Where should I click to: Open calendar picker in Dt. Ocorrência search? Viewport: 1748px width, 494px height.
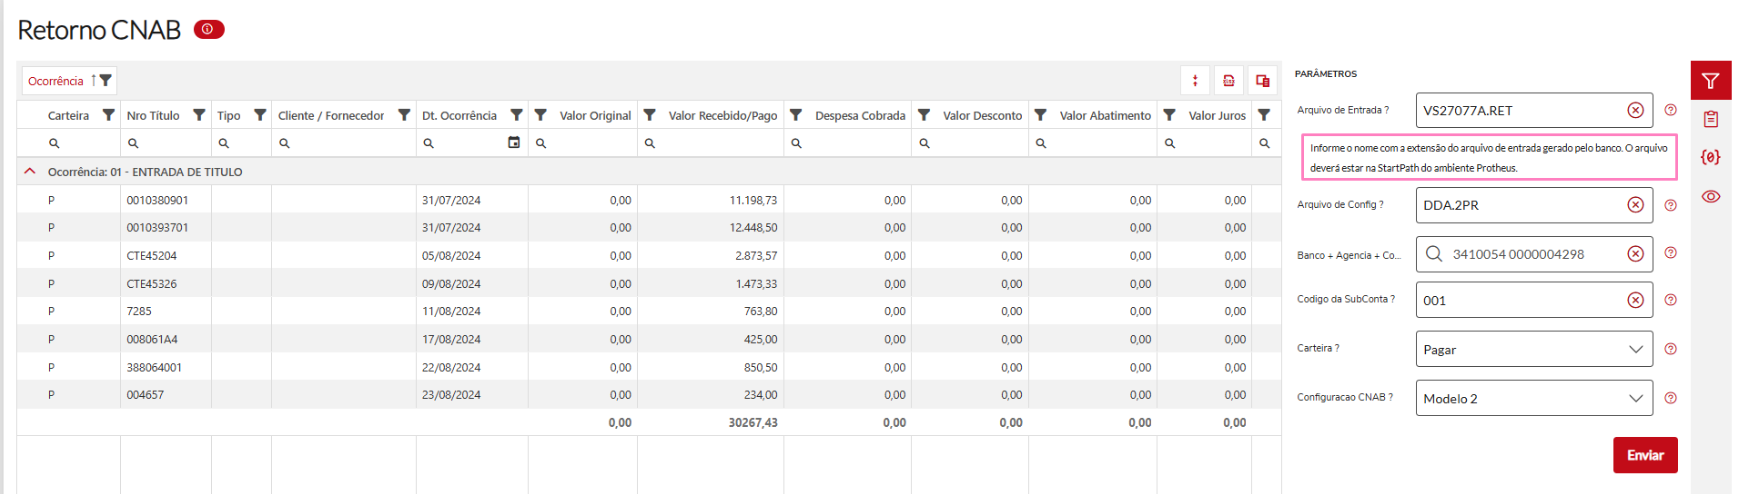click(x=514, y=143)
